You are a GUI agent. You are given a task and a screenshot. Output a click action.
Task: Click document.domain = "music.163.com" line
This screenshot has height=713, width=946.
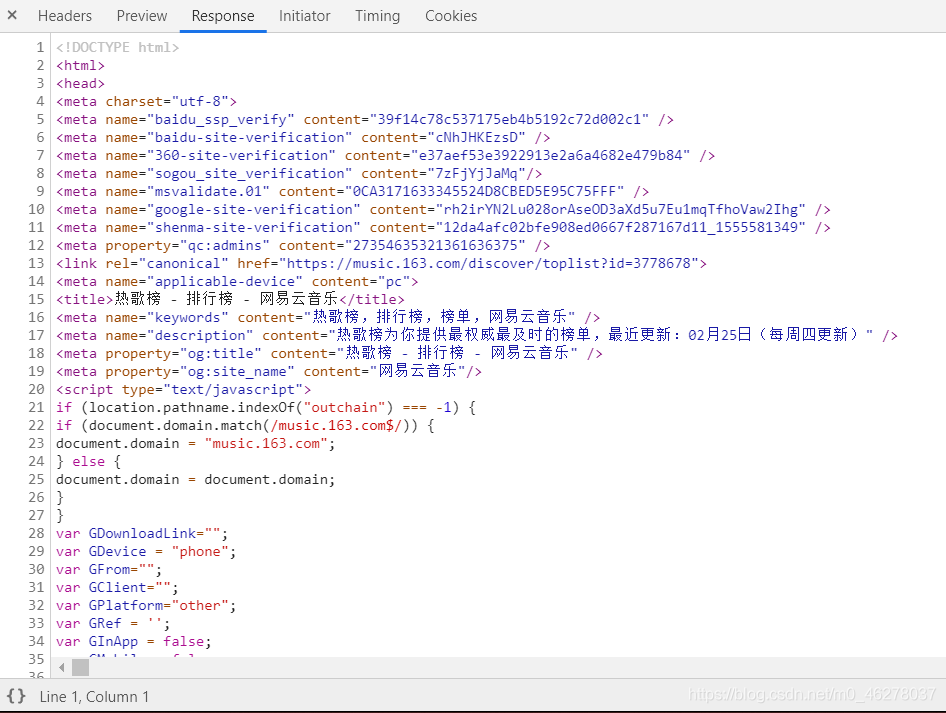point(196,443)
